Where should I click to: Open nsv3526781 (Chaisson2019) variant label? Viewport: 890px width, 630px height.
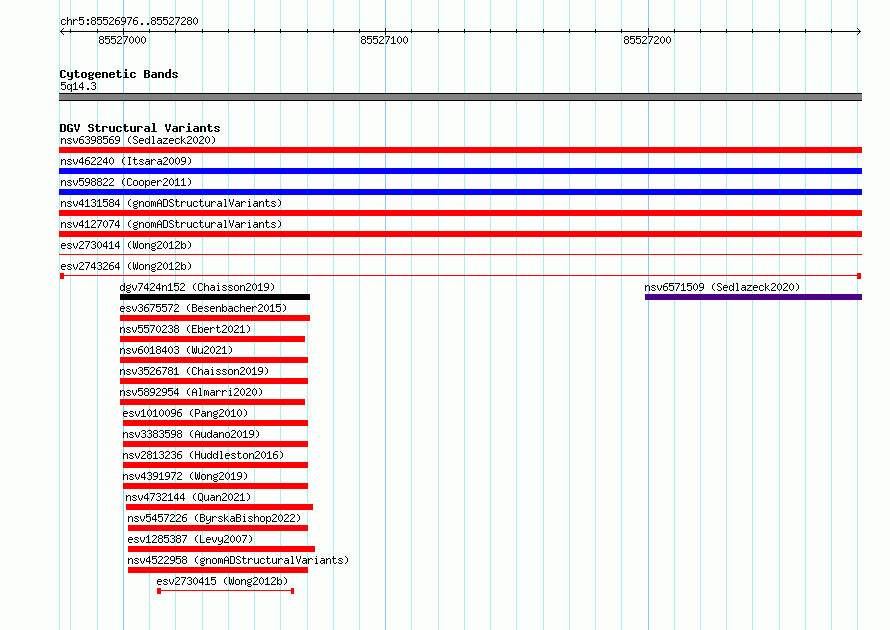coord(194,371)
